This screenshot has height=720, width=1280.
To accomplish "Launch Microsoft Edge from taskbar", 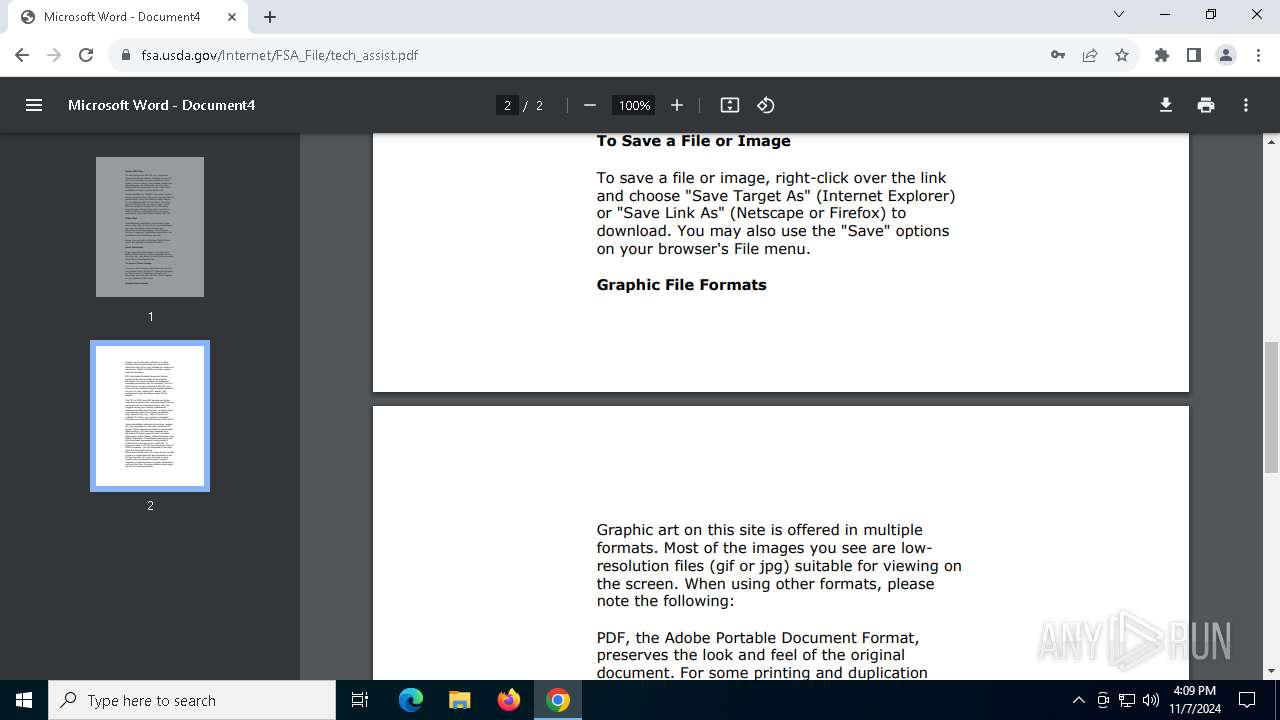I will tap(411, 700).
